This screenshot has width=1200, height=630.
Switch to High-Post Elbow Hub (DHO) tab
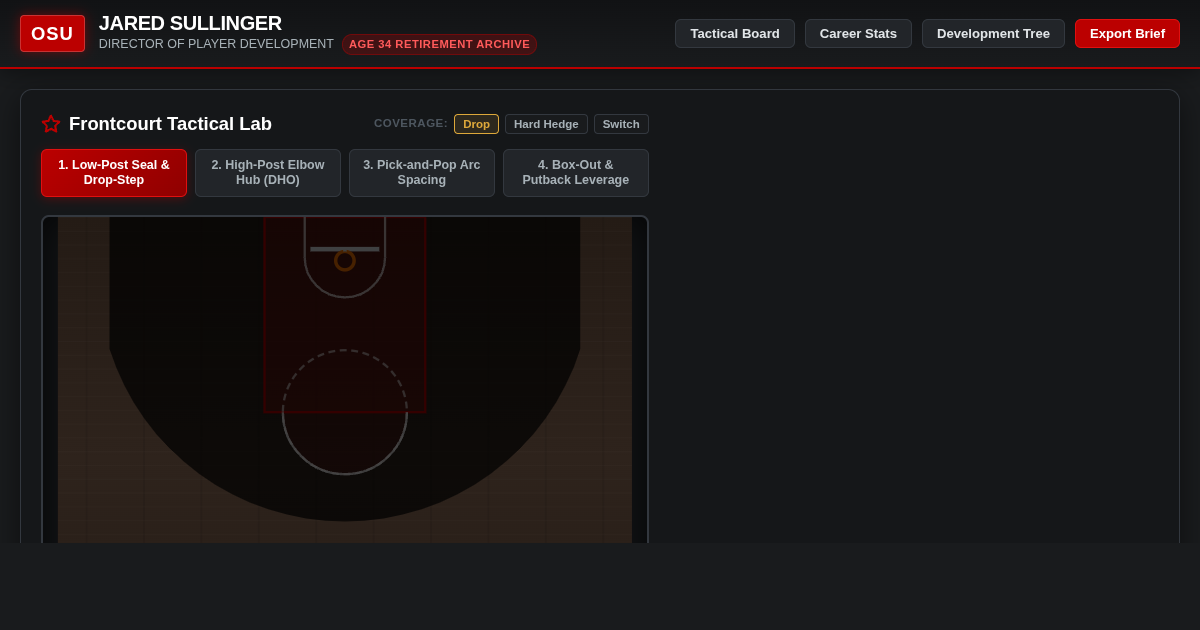[268, 173]
